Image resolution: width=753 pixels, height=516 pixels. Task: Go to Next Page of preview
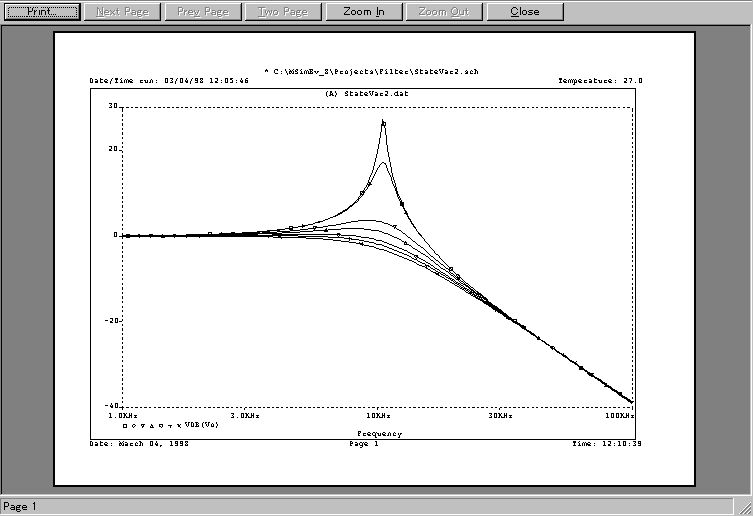(x=125, y=12)
